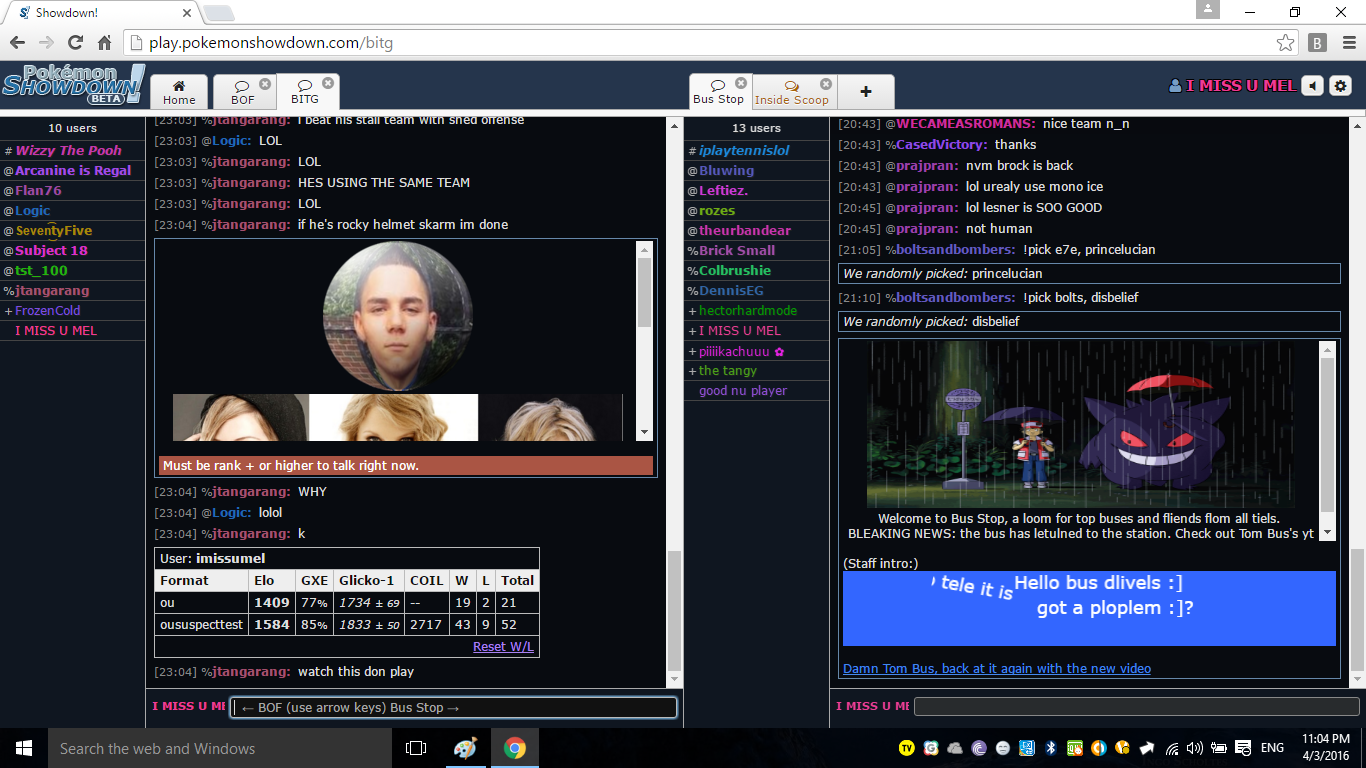Screen dimensions: 1366x768
Task: Open the Options gear icon
Action: point(1340,86)
